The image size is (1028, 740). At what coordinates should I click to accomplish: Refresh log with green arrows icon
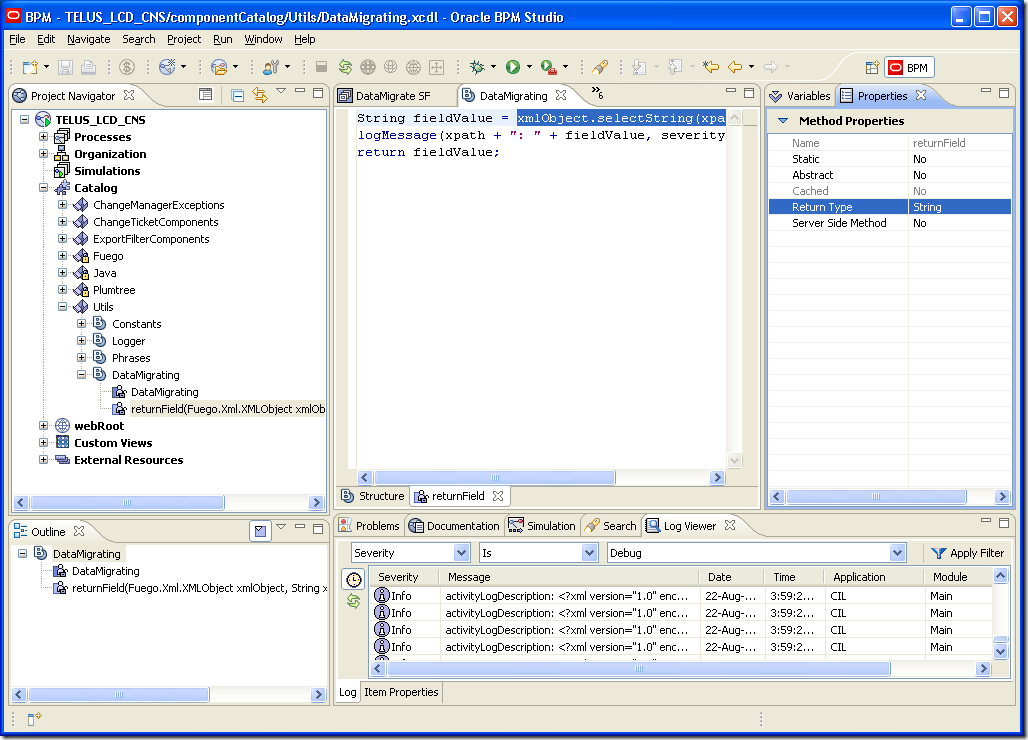coord(353,601)
